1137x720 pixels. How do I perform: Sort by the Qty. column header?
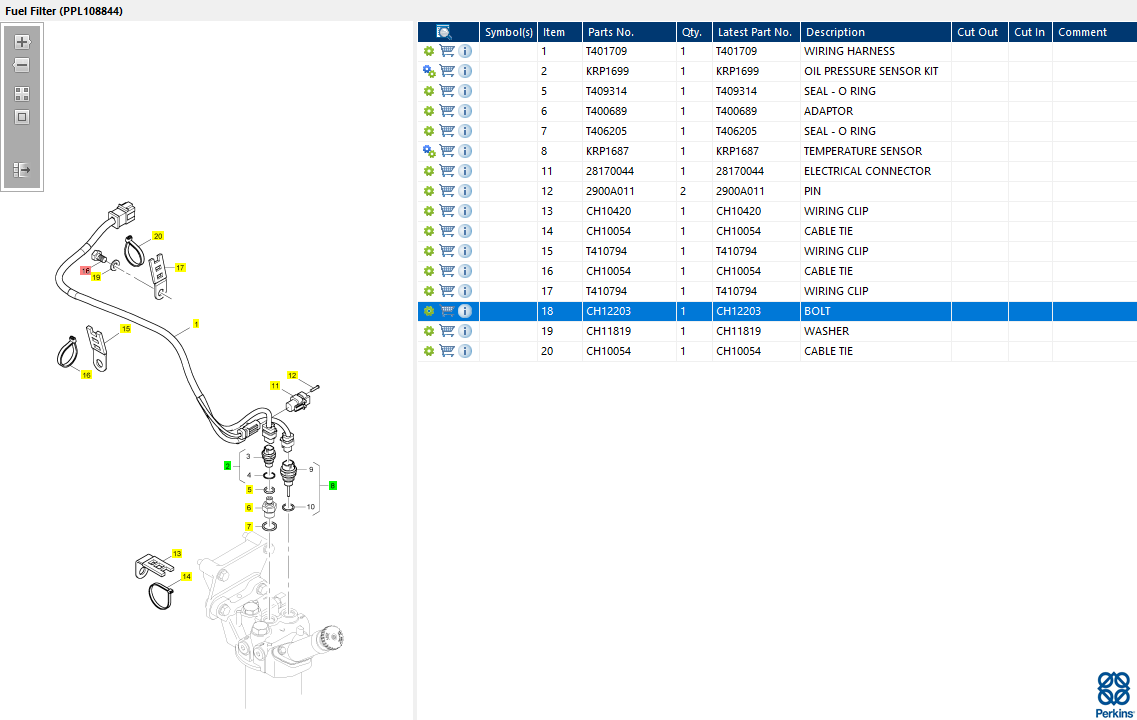click(x=695, y=32)
